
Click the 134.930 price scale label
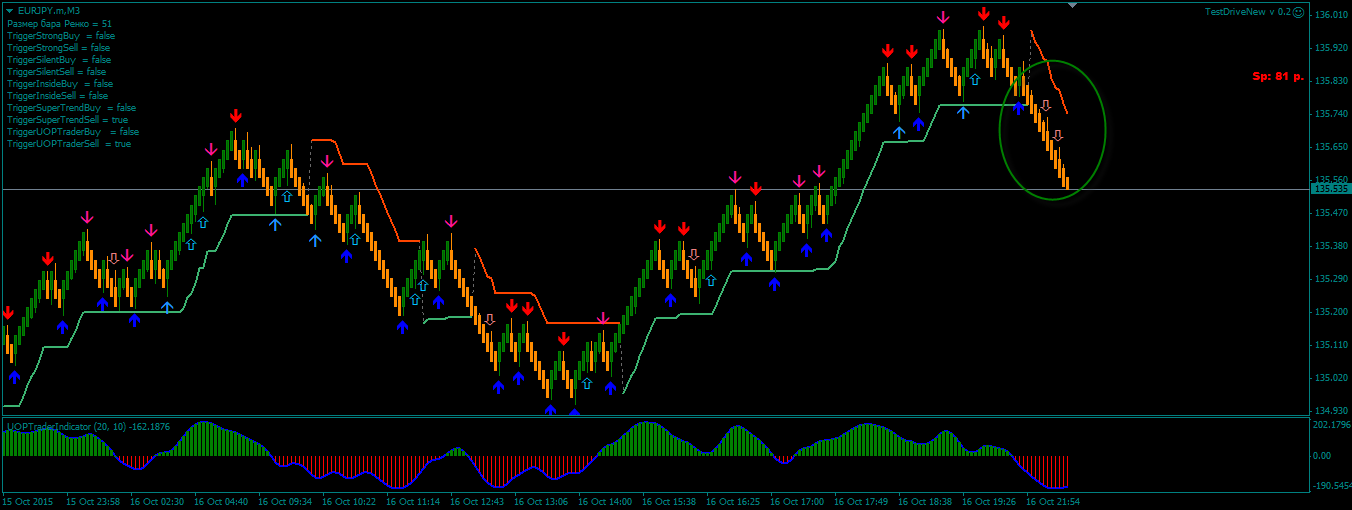[x=1331, y=411]
